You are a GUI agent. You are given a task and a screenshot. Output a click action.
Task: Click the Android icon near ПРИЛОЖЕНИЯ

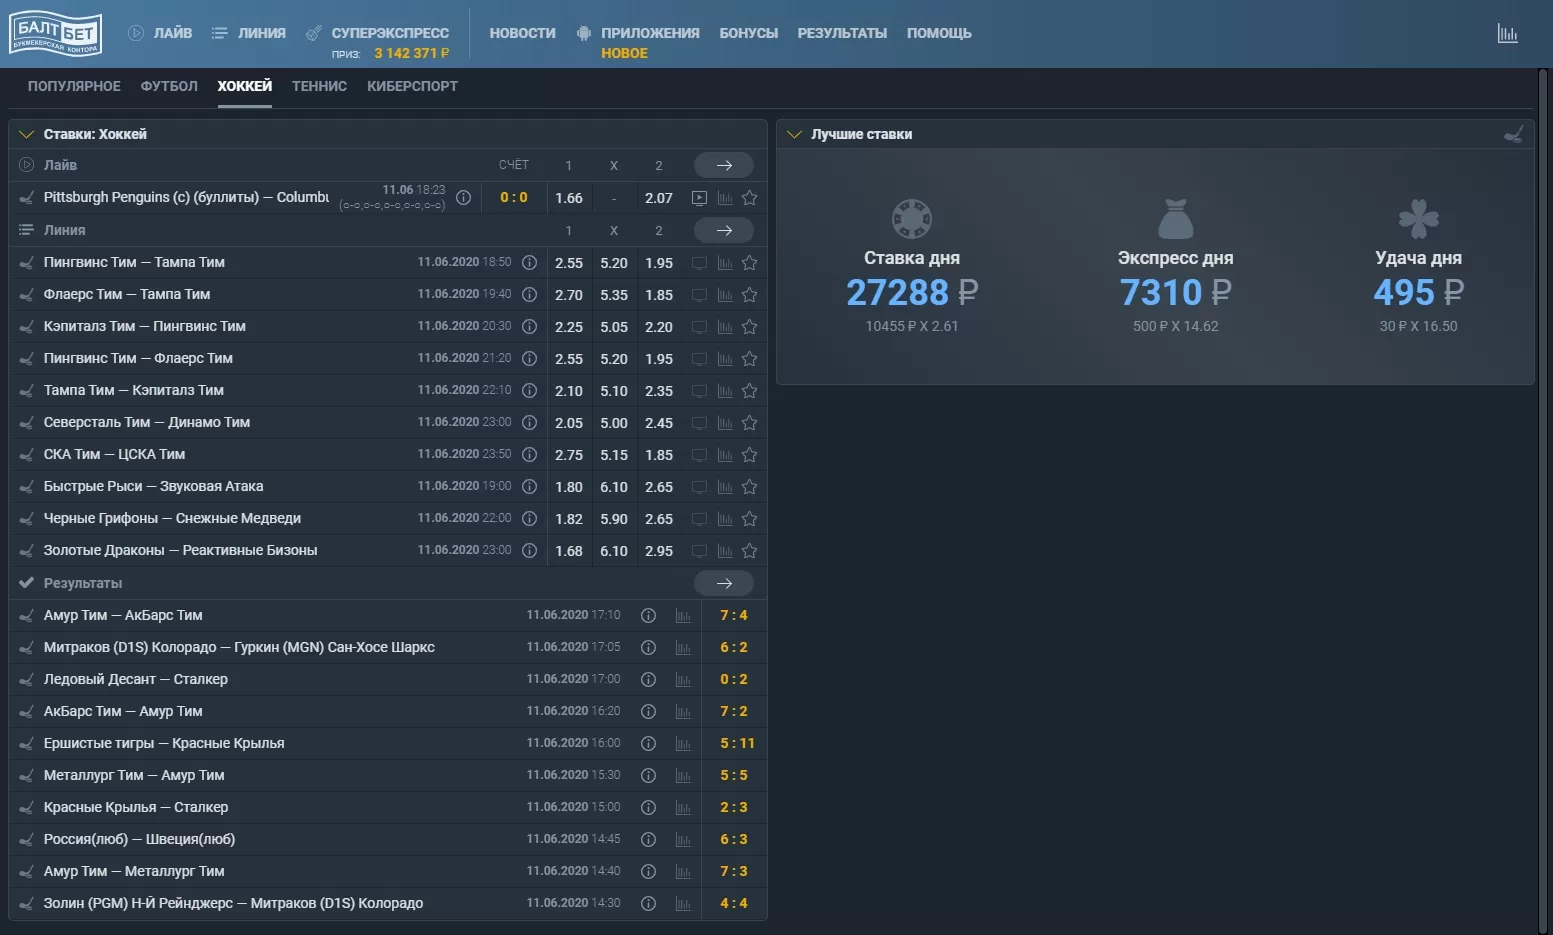(x=584, y=31)
